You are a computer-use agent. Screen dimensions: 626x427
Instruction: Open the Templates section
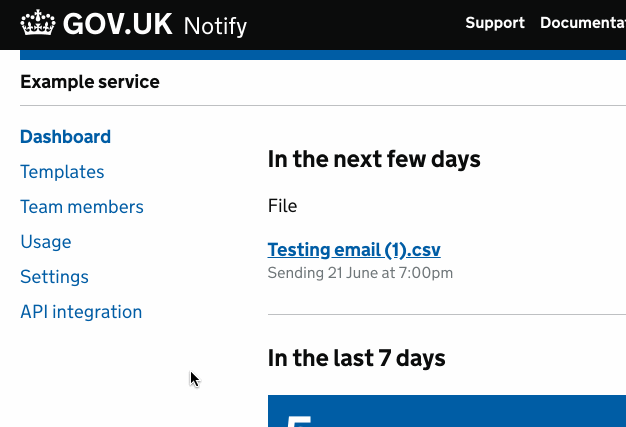click(x=62, y=172)
